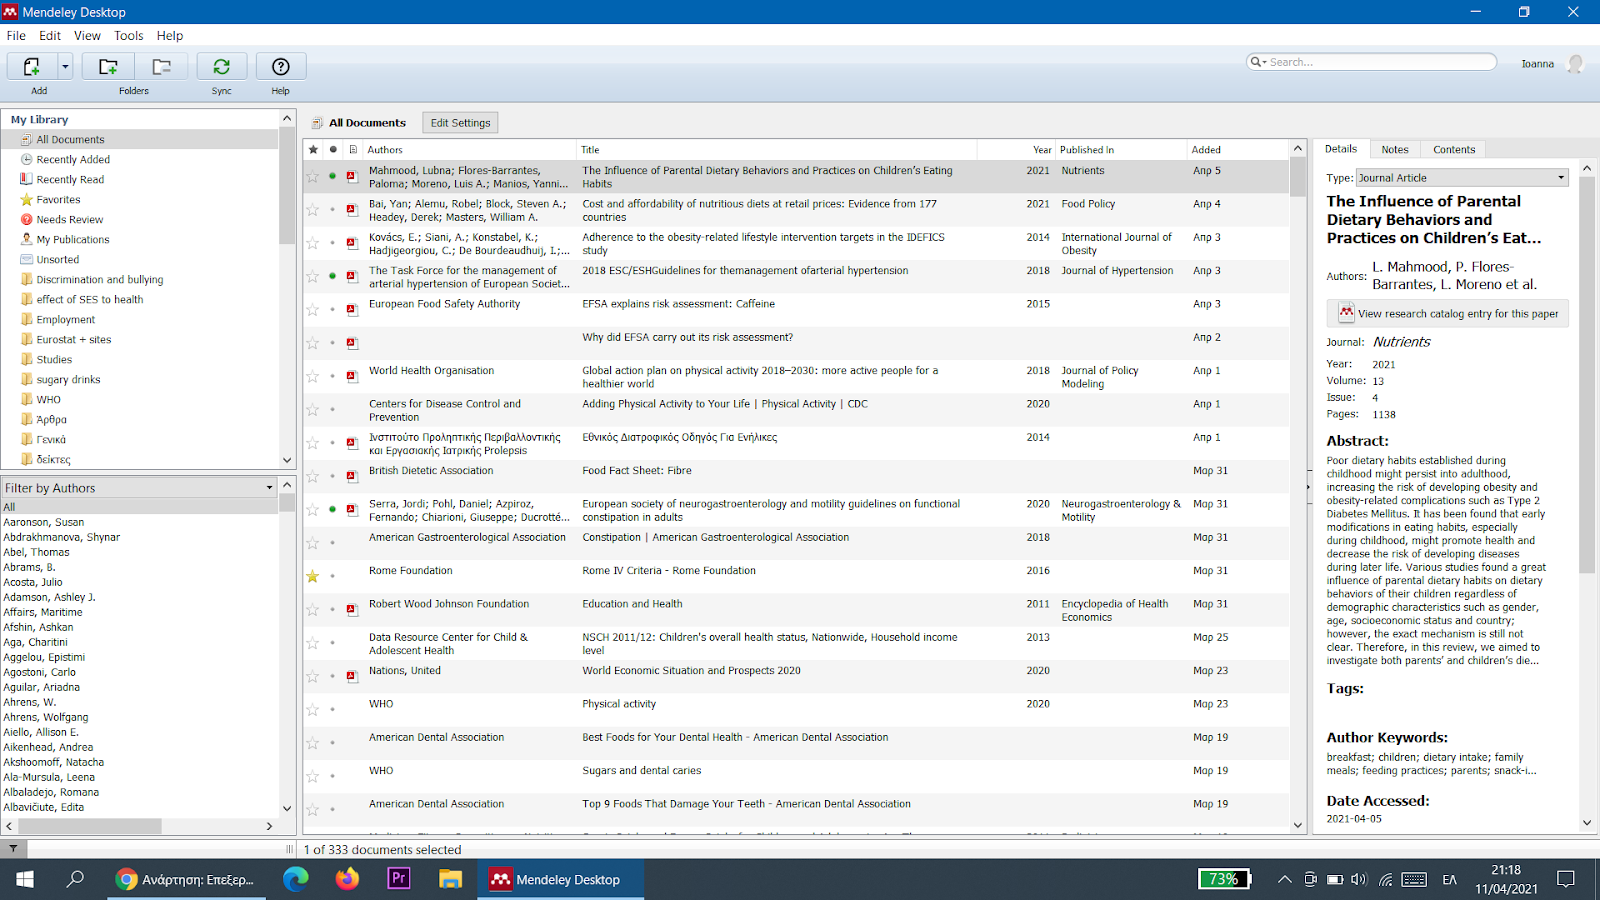Image resolution: width=1600 pixels, height=900 pixels.
Task: Star the World Health Organisation action plan row
Action: 313,377
